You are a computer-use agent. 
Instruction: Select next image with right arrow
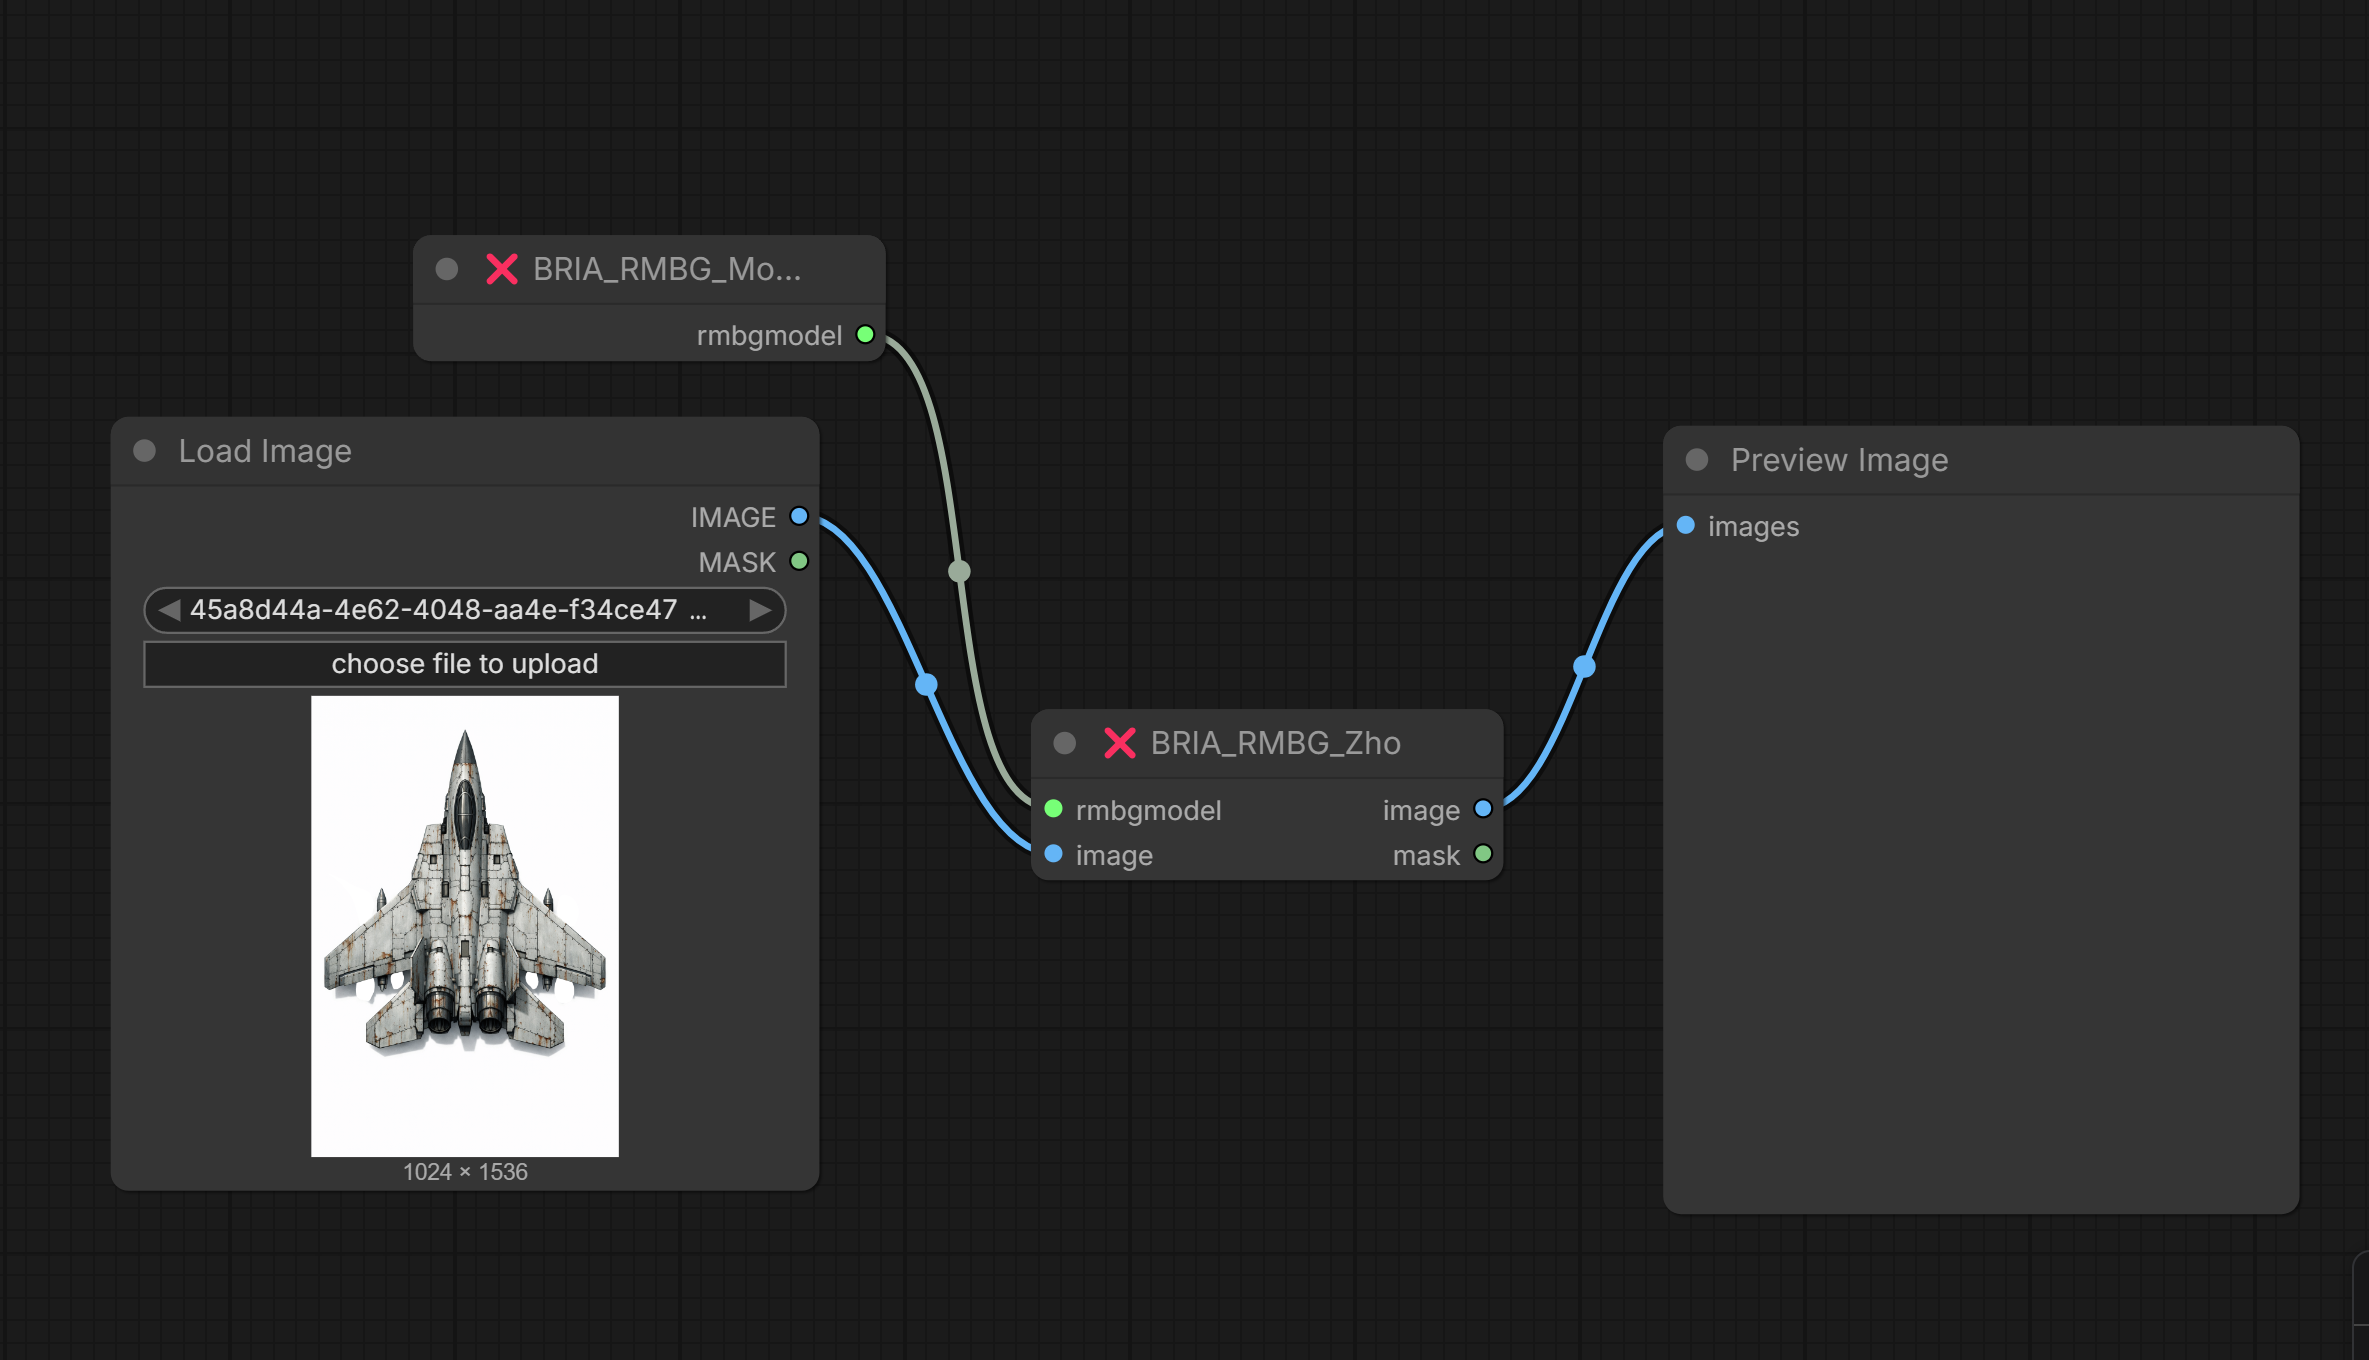760,610
